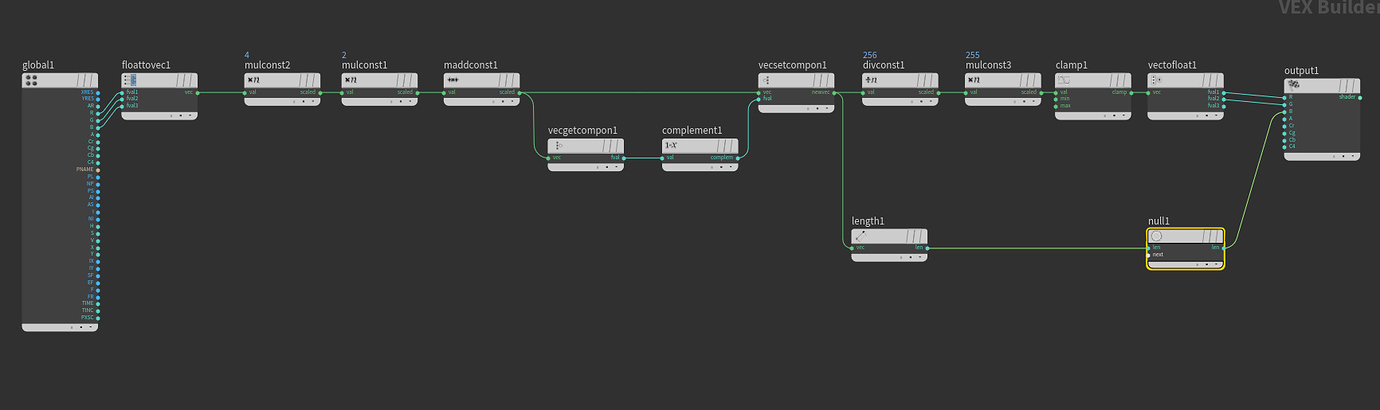Toggle rightmost flag on divconst1 node

tap(933, 80)
